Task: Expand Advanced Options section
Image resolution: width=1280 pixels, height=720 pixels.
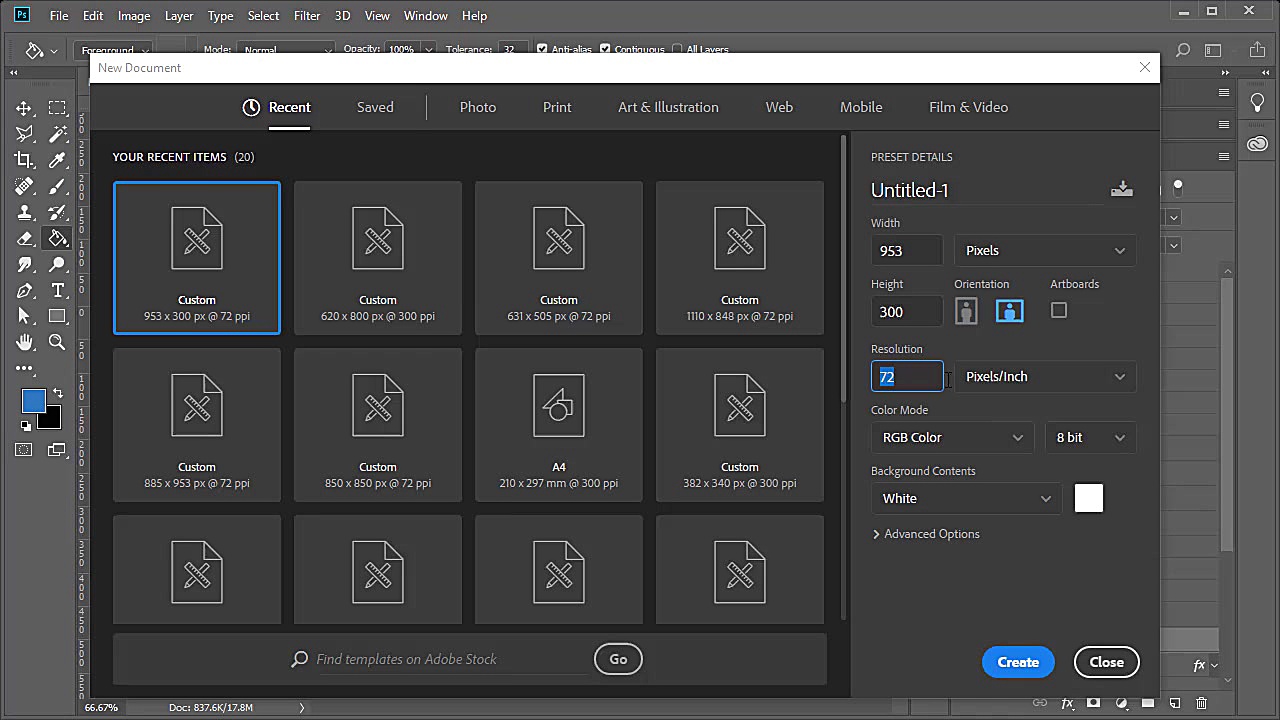Action: [925, 534]
